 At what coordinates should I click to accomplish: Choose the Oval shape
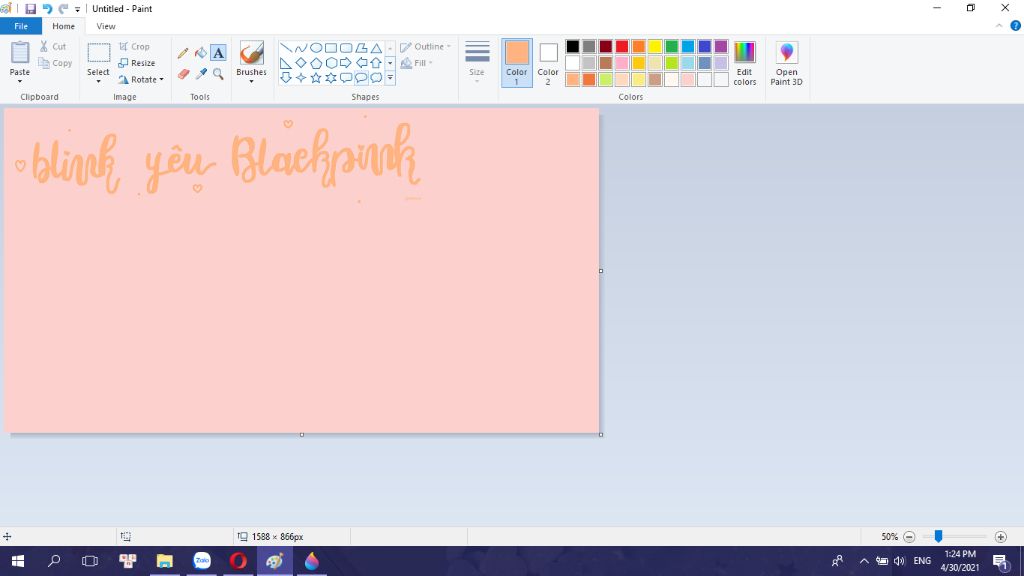(x=315, y=48)
